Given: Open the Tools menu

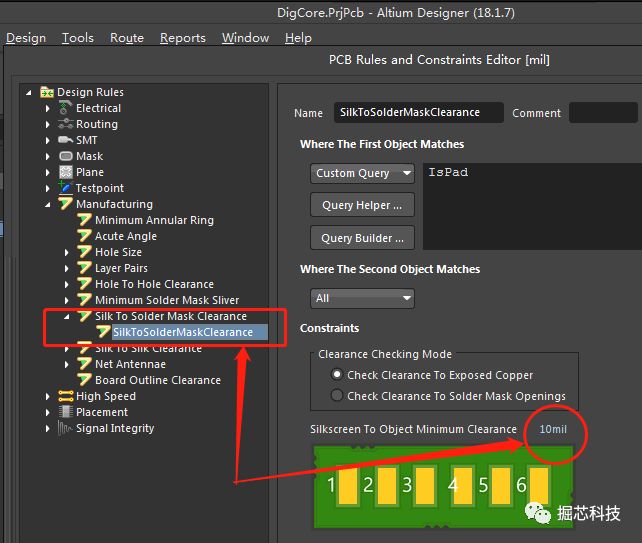Looking at the screenshot, I should tap(78, 38).
